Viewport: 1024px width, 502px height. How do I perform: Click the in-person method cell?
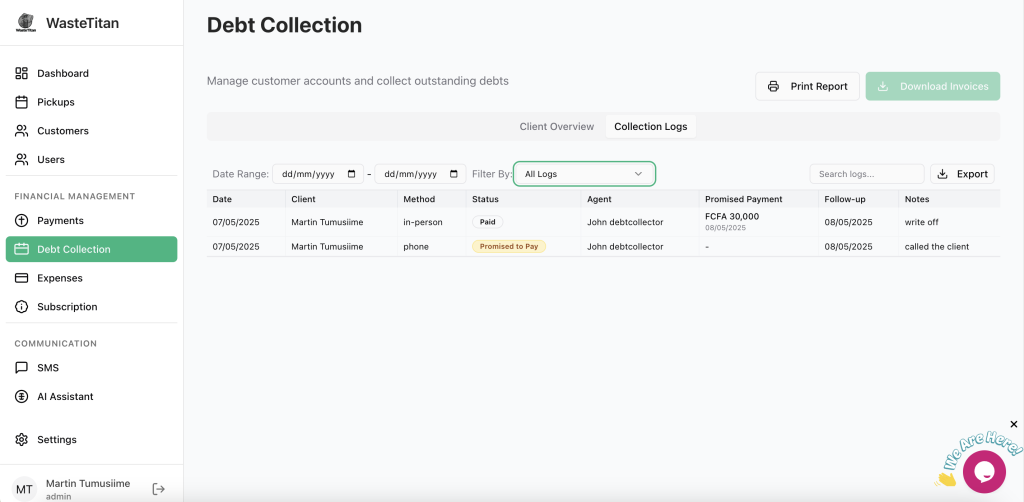(423, 222)
